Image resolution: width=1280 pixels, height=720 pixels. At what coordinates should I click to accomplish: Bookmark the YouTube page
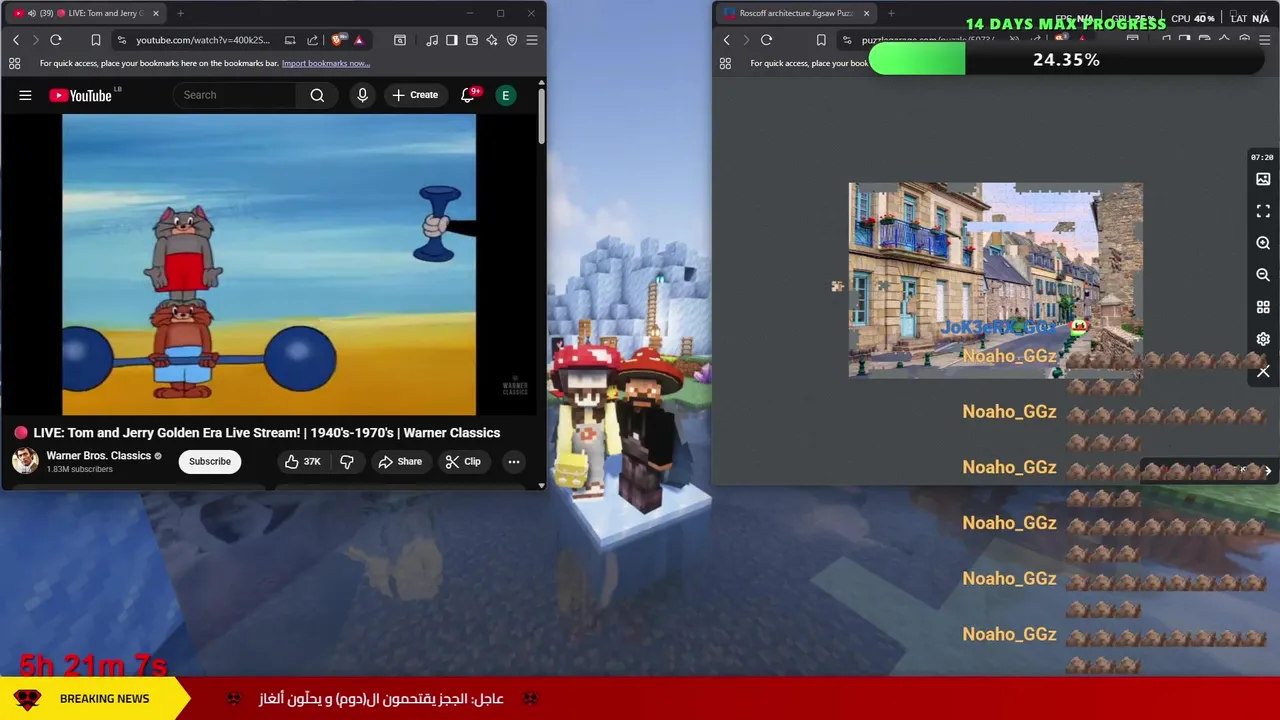tap(96, 40)
